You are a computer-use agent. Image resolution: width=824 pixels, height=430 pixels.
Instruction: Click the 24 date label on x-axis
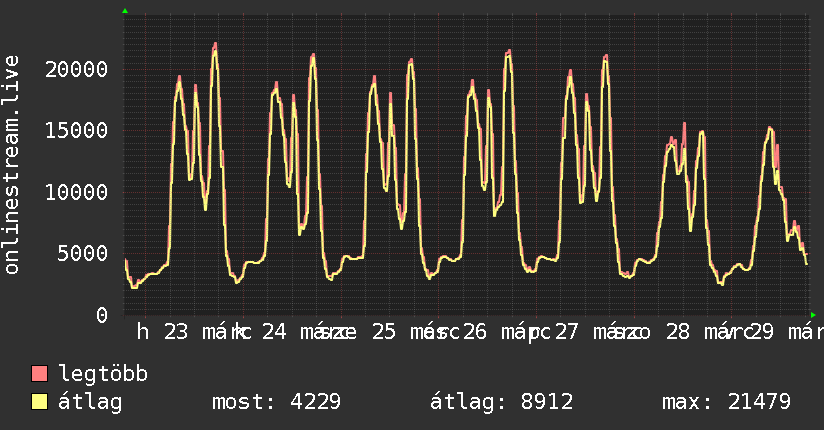pyautogui.click(x=274, y=332)
